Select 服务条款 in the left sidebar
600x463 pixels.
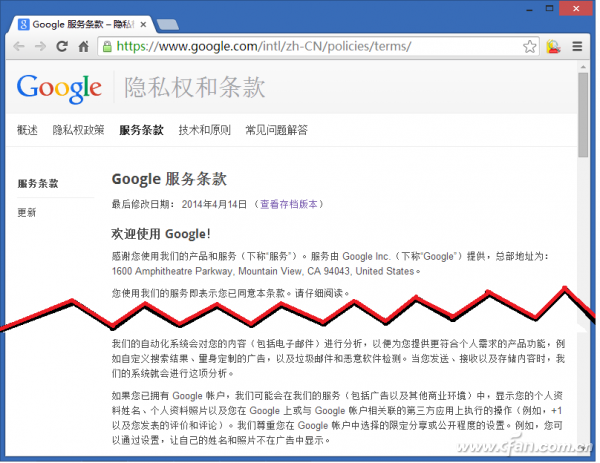click(38, 184)
